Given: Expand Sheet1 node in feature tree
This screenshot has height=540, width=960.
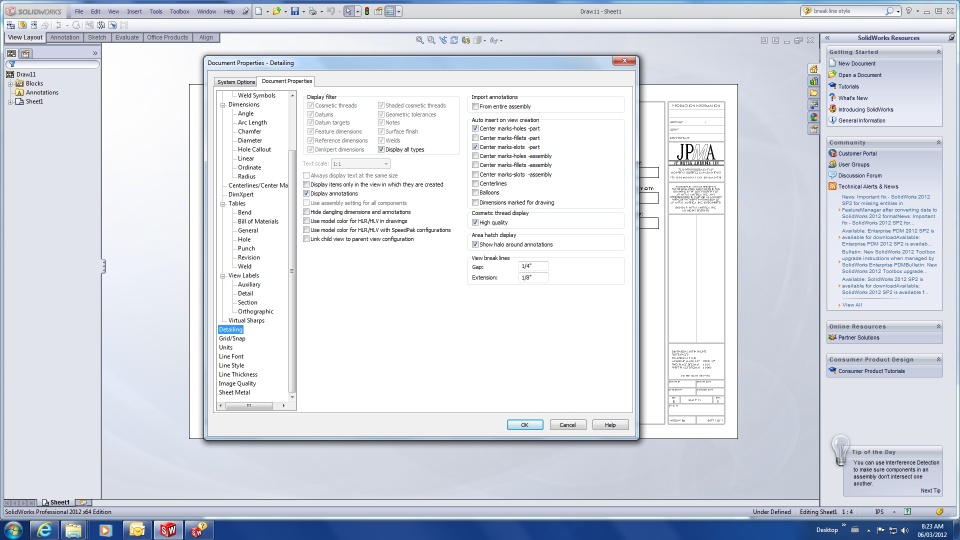Looking at the screenshot, I should [x=10, y=102].
